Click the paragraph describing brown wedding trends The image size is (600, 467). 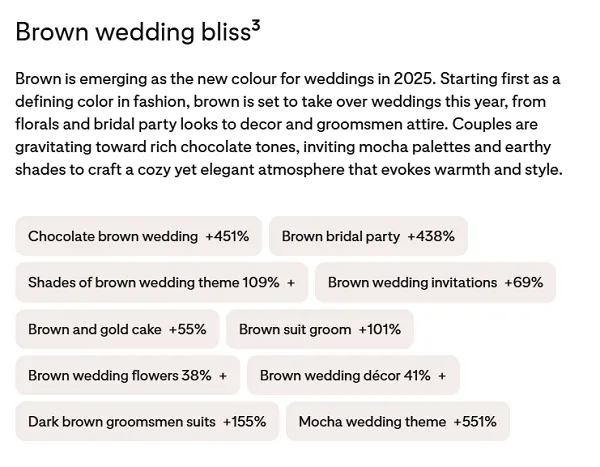tap(290, 124)
